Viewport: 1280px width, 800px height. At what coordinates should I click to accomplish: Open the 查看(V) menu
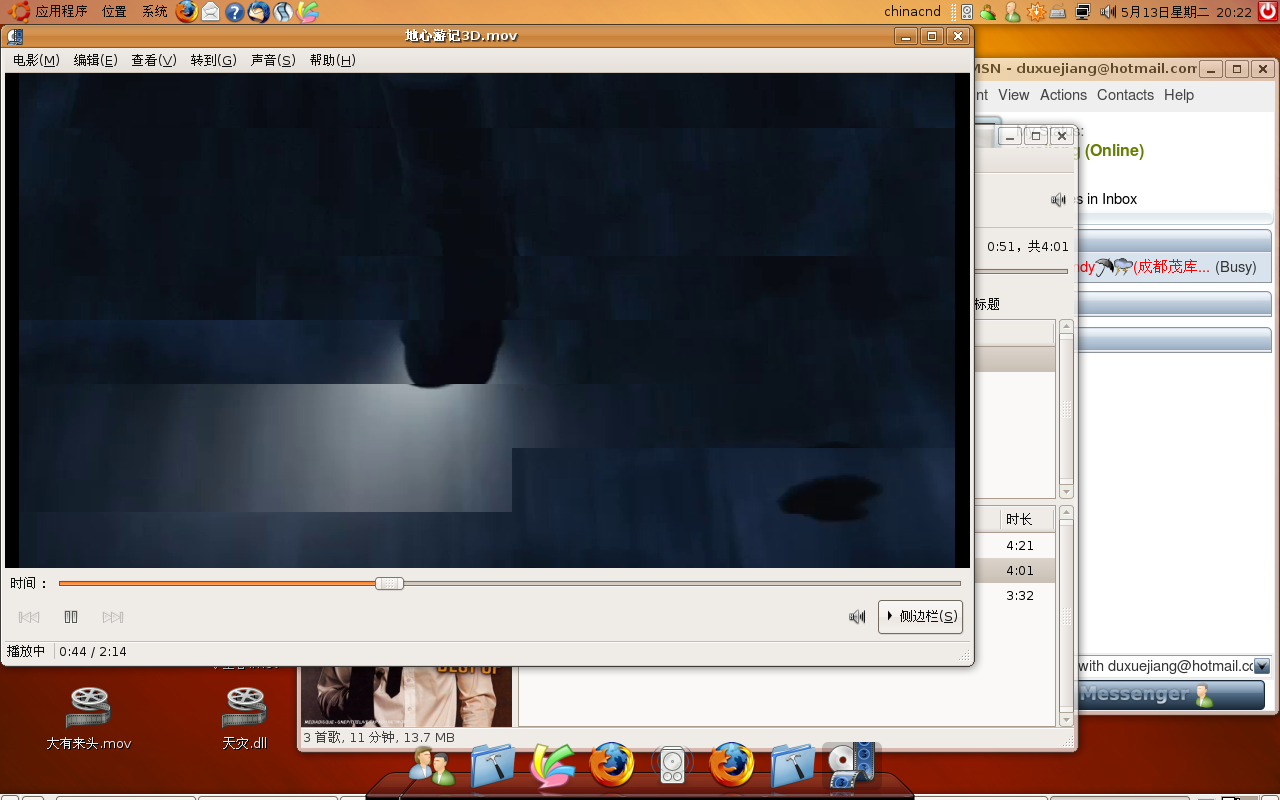(x=154, y=60)
